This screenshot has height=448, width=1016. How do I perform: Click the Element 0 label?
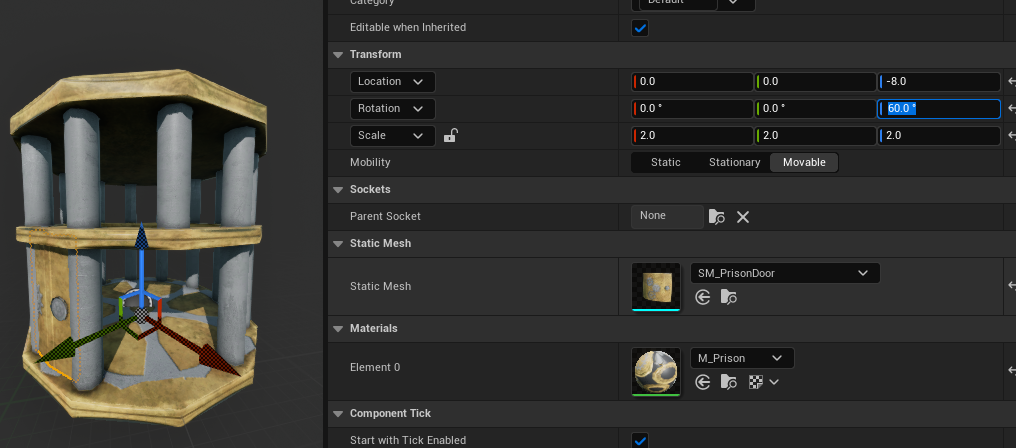(x=375, y=368)
